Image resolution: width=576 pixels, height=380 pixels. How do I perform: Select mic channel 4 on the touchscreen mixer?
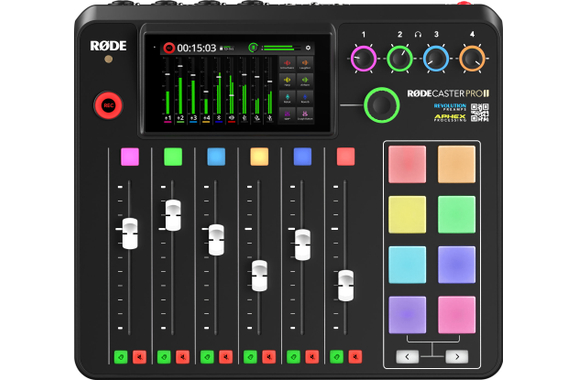point(206,118)
